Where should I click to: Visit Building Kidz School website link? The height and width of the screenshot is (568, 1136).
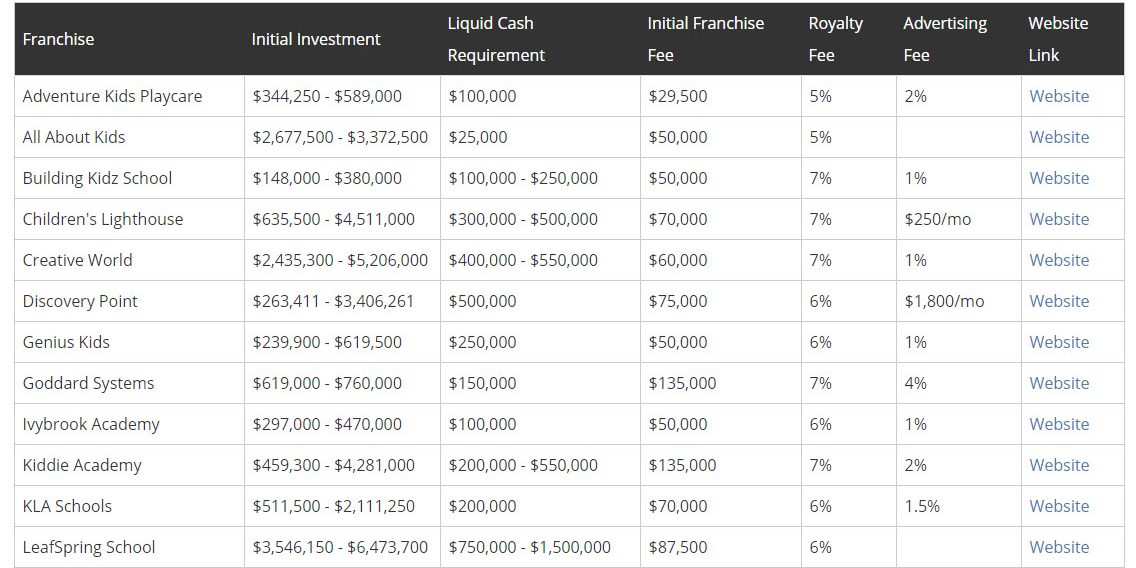point(1059,178)
